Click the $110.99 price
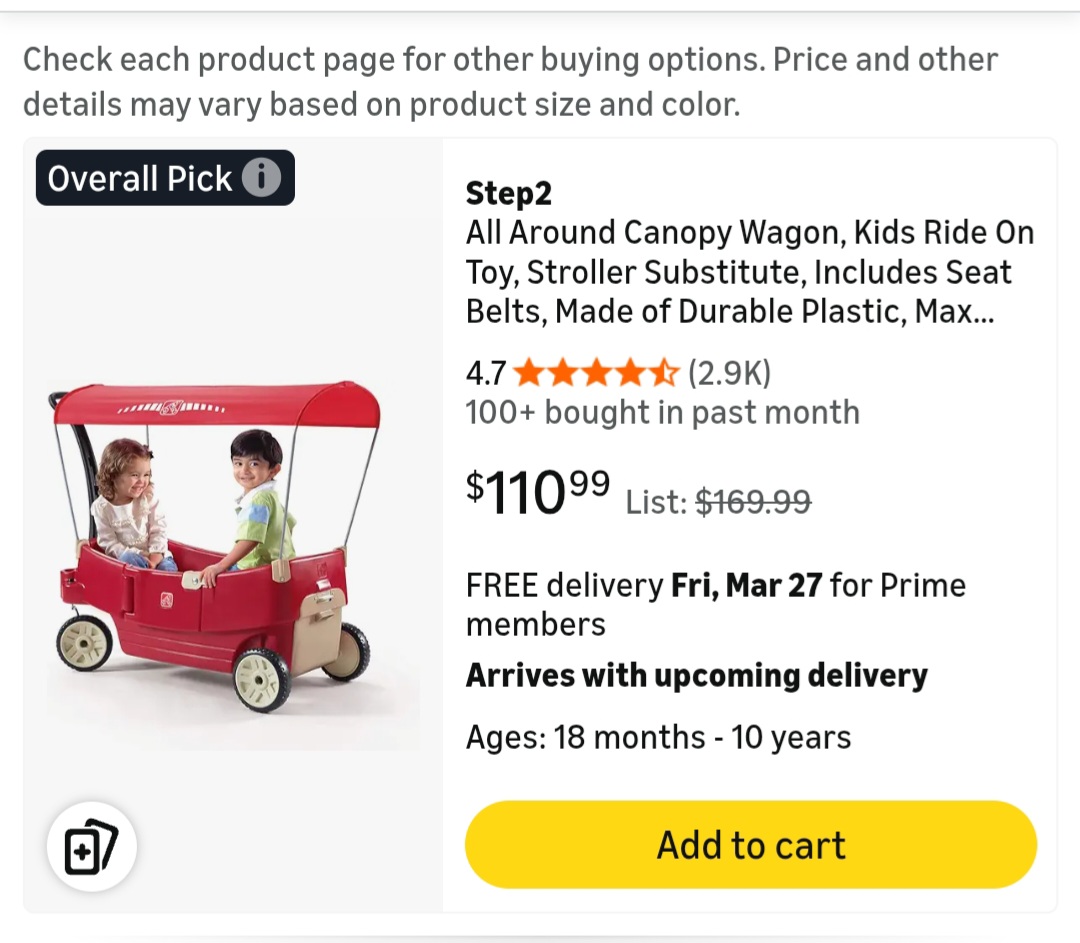Viewport: 1080px width, 943px height. click(538, 491)
